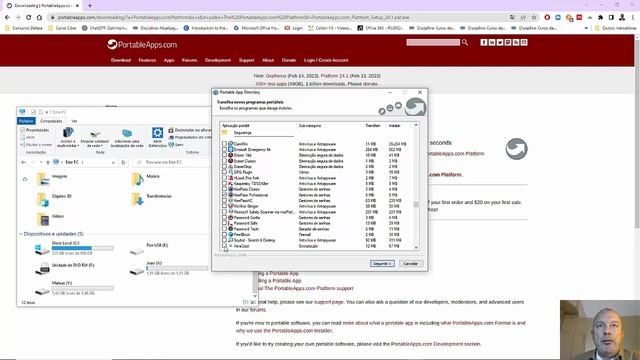640x360 pixels.
Task: Go to Chrome home button
Action: [x=39, y=18]
